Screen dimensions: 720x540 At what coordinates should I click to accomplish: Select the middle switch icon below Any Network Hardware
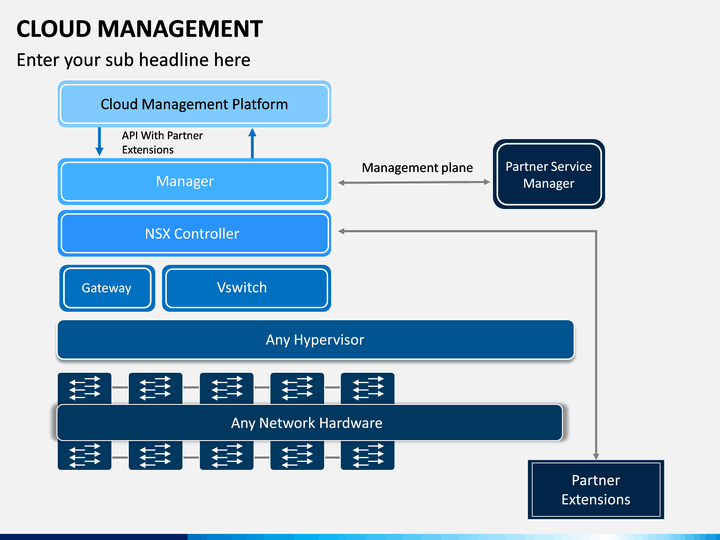[226, 455]
